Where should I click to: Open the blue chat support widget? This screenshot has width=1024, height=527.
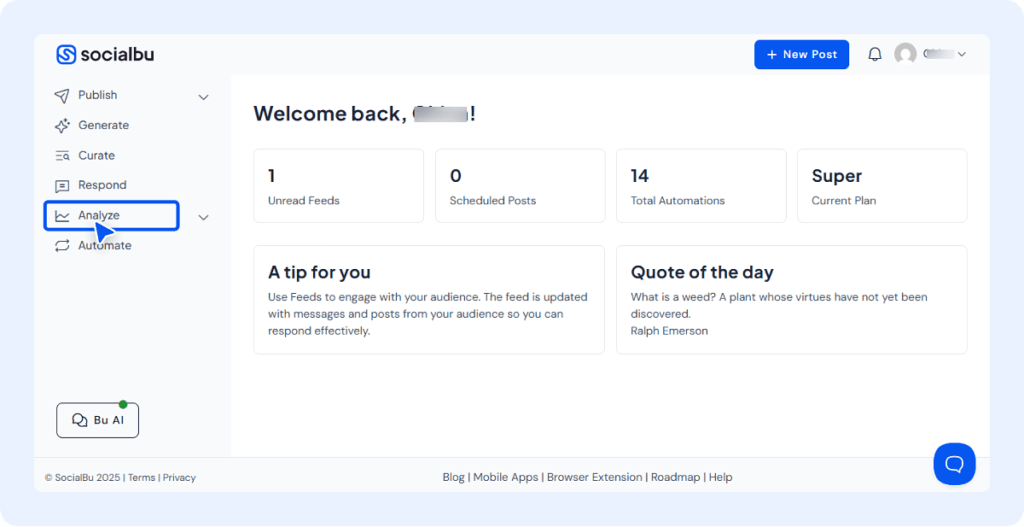(954, 464)
